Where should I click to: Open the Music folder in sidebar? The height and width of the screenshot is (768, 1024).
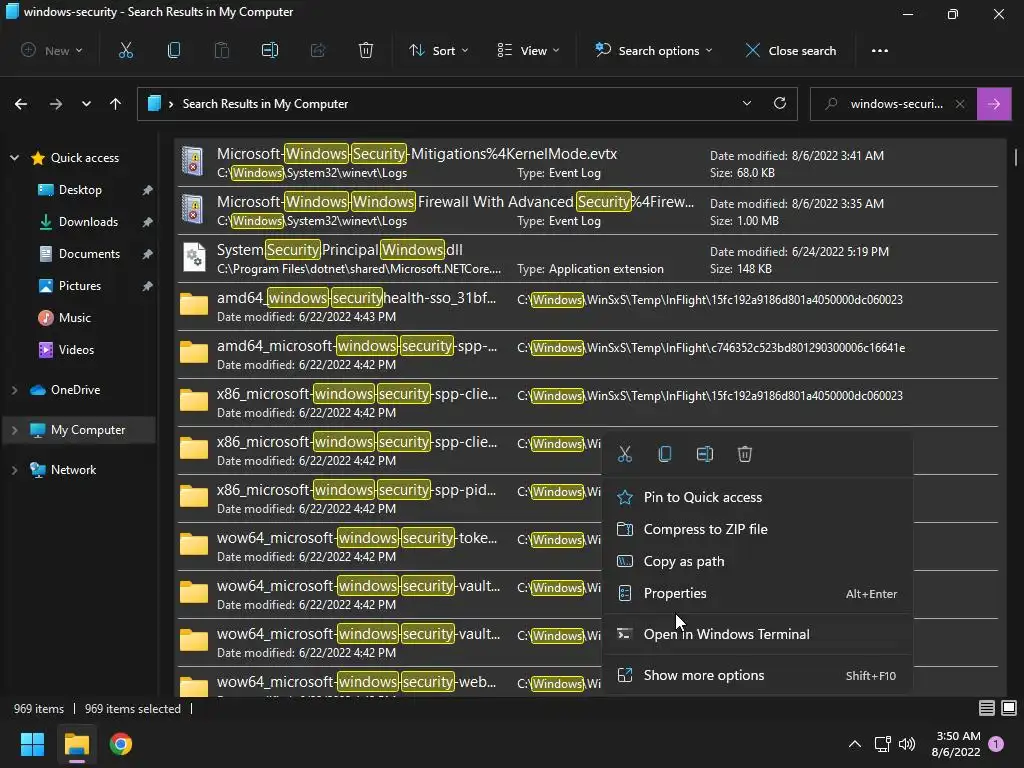pyautogui.click(x=74, y=317)
